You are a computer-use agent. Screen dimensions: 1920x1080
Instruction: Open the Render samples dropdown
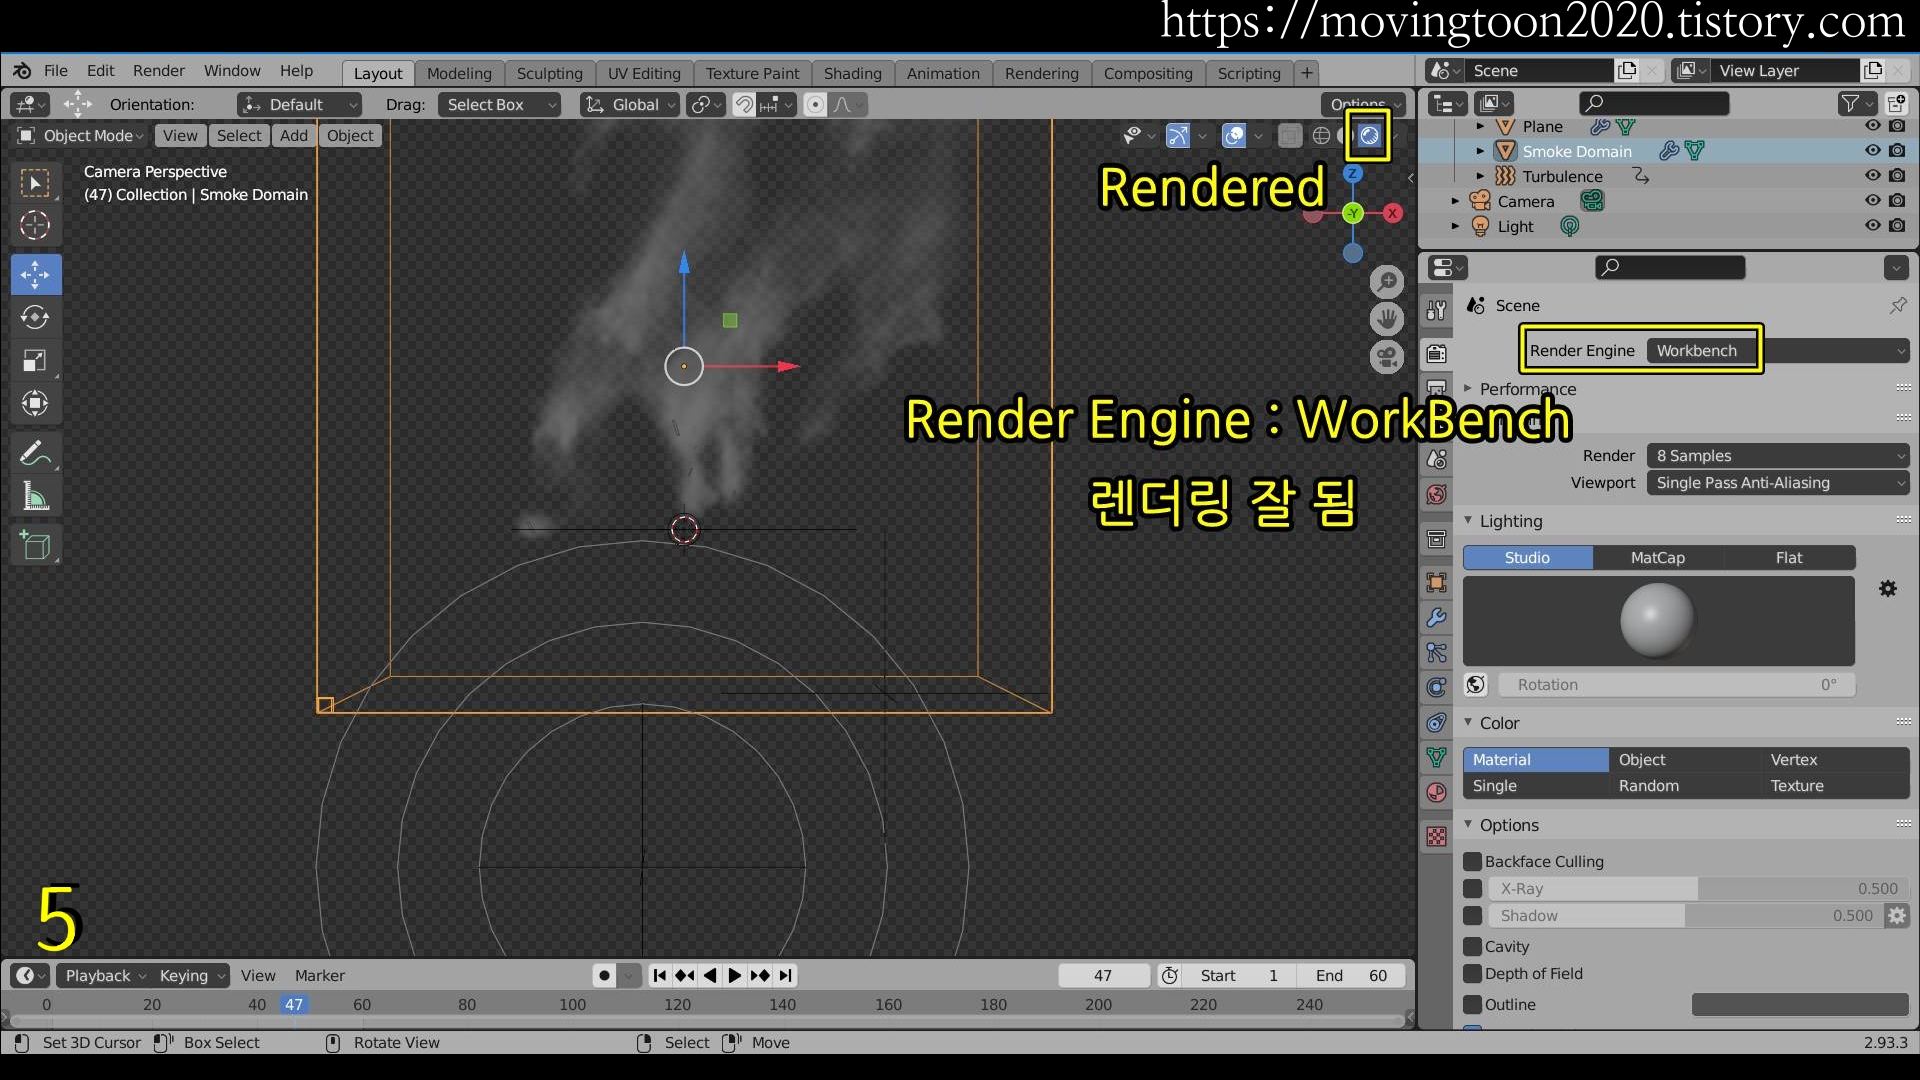pyautogui.click(x=1778, y=455)
